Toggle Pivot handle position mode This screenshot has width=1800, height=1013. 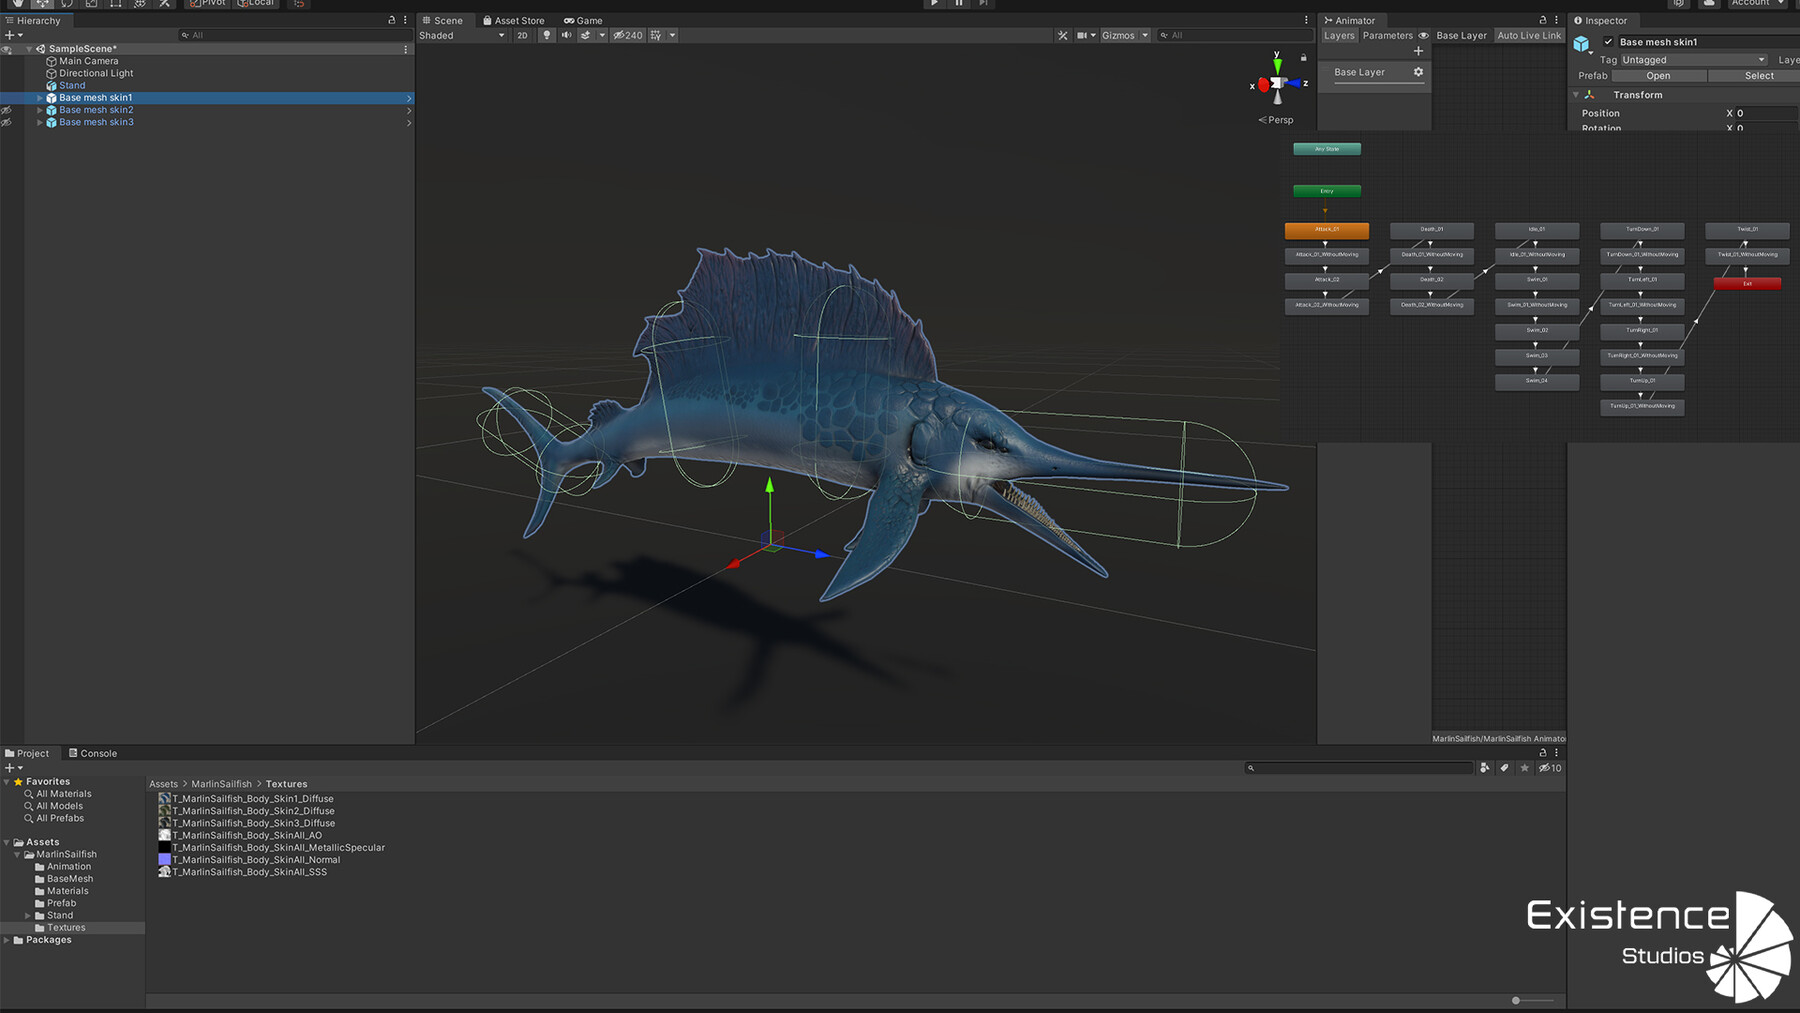[x=206, y=4]
